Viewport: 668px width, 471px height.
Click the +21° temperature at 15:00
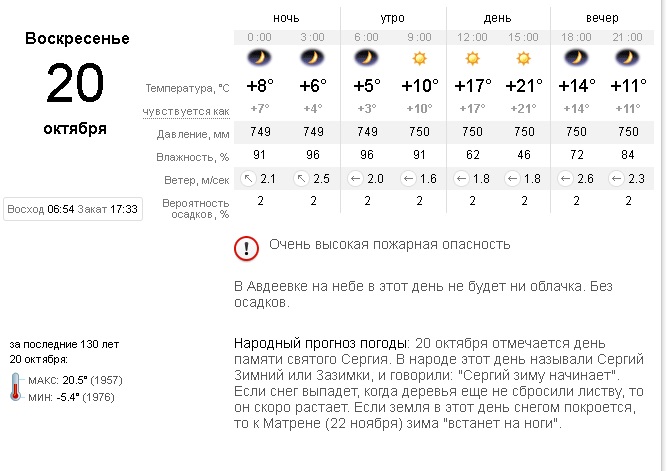(524, 86)
